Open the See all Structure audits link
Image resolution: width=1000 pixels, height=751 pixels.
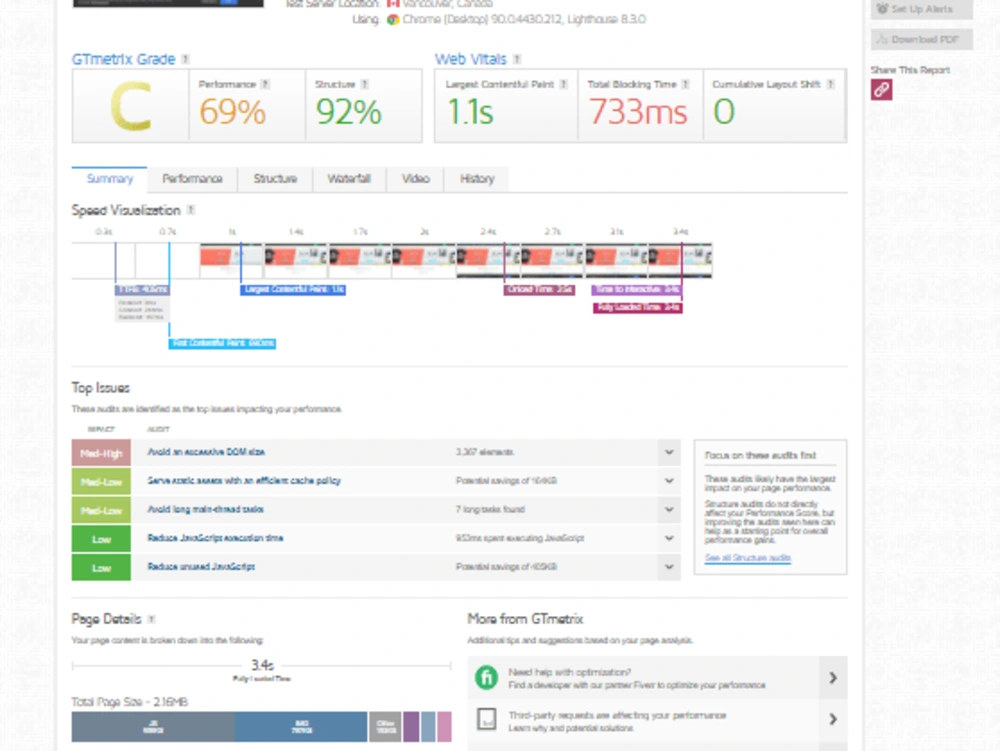(x=747, y=558)
